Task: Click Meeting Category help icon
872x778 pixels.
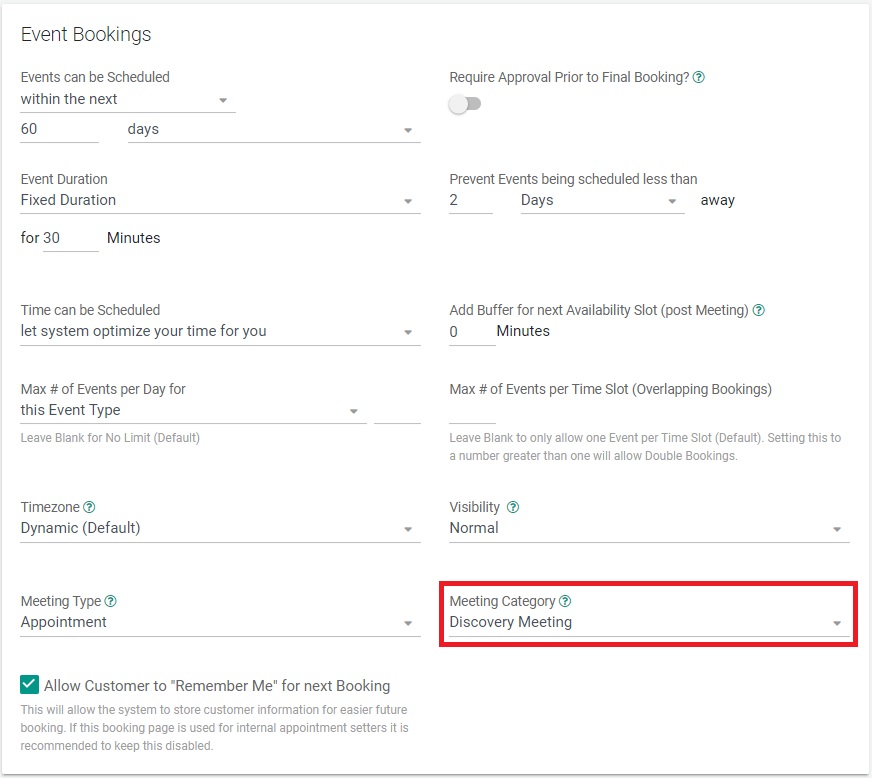Action: tap(565, 601)
